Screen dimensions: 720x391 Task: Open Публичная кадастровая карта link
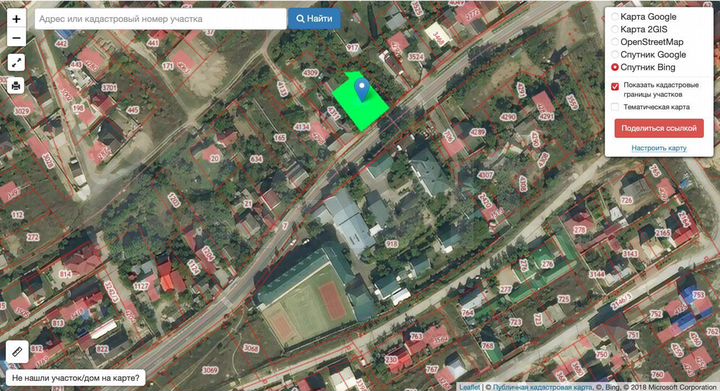pyautogui.click(x=542, y=387)
